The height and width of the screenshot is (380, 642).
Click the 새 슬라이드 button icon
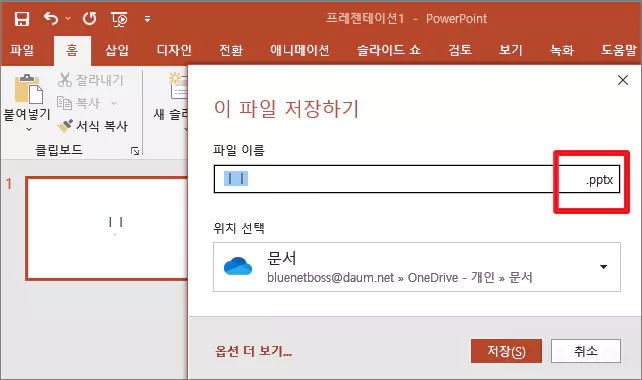[x=179, y=85]
